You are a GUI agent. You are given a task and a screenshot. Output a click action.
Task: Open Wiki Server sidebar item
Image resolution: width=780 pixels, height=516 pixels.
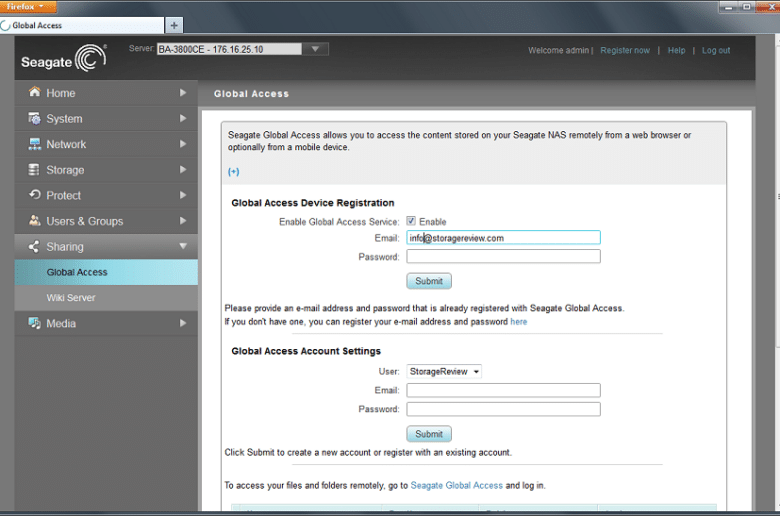pyautogui.click(x=106, y=298)
